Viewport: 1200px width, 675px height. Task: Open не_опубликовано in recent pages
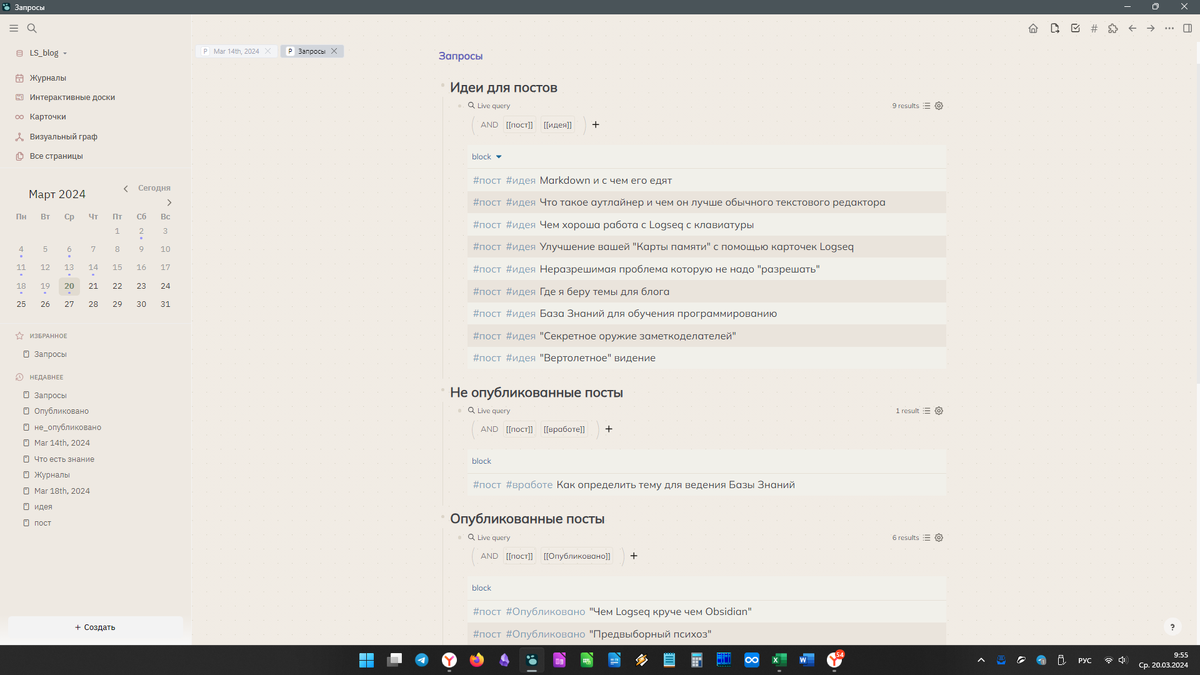click(x=67, y=427)
